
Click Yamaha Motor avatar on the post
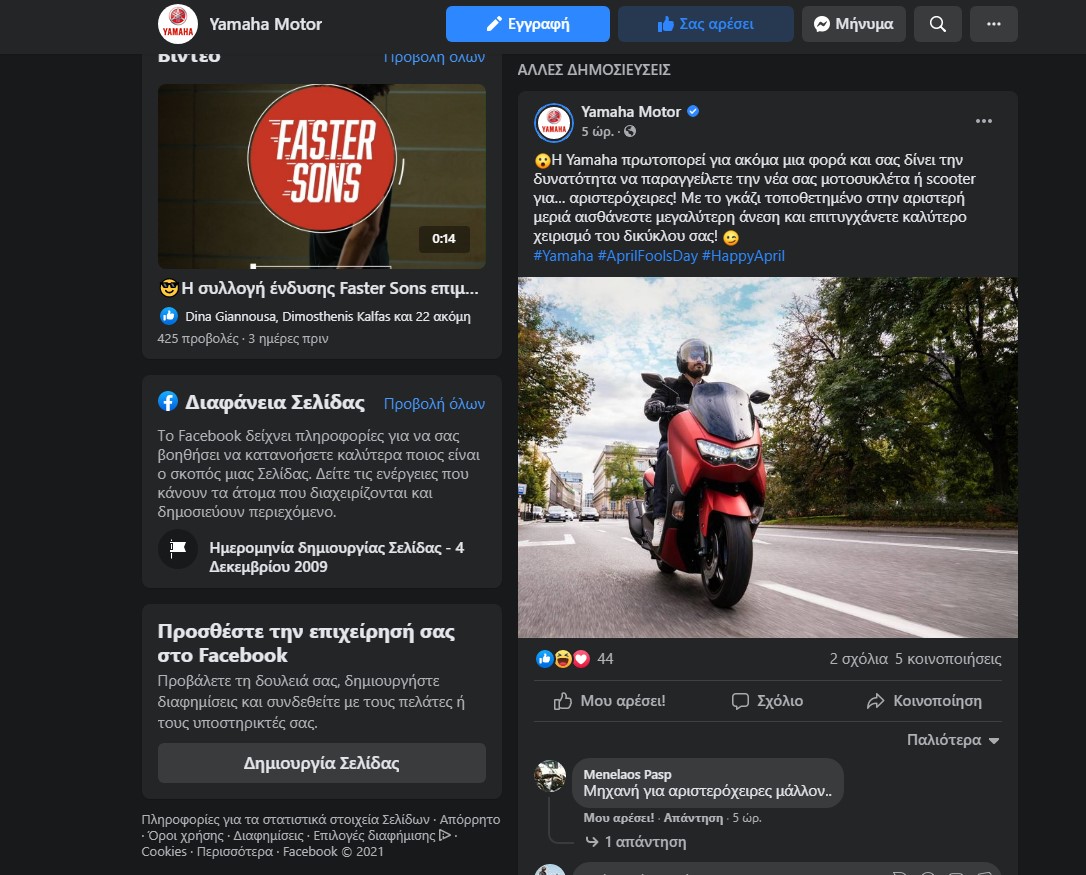pos(553,123)
